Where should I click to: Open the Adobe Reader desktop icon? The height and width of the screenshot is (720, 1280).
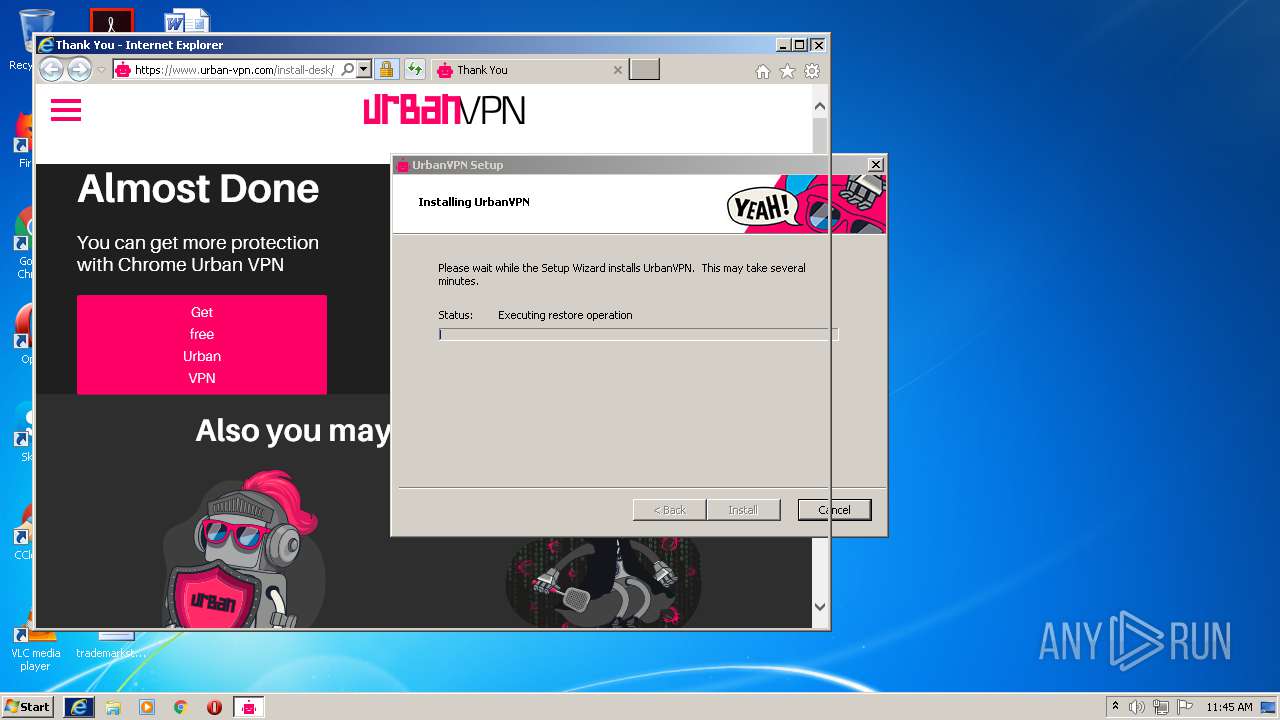[x=111, y=20]
